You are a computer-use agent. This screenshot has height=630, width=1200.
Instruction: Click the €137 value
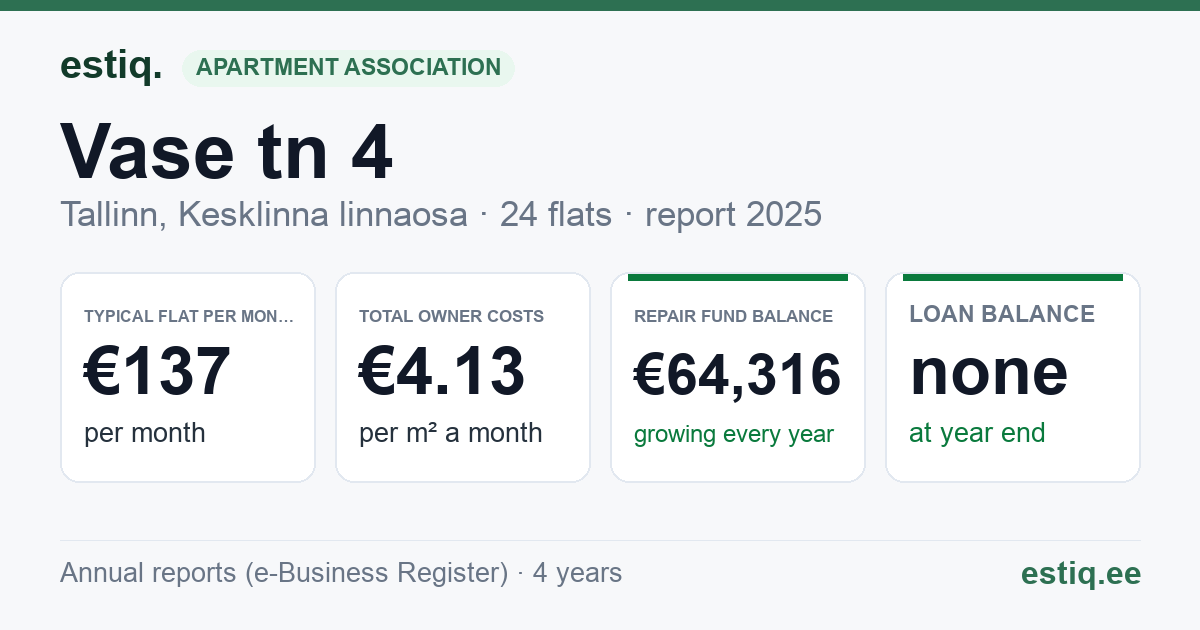pos(158,371)
